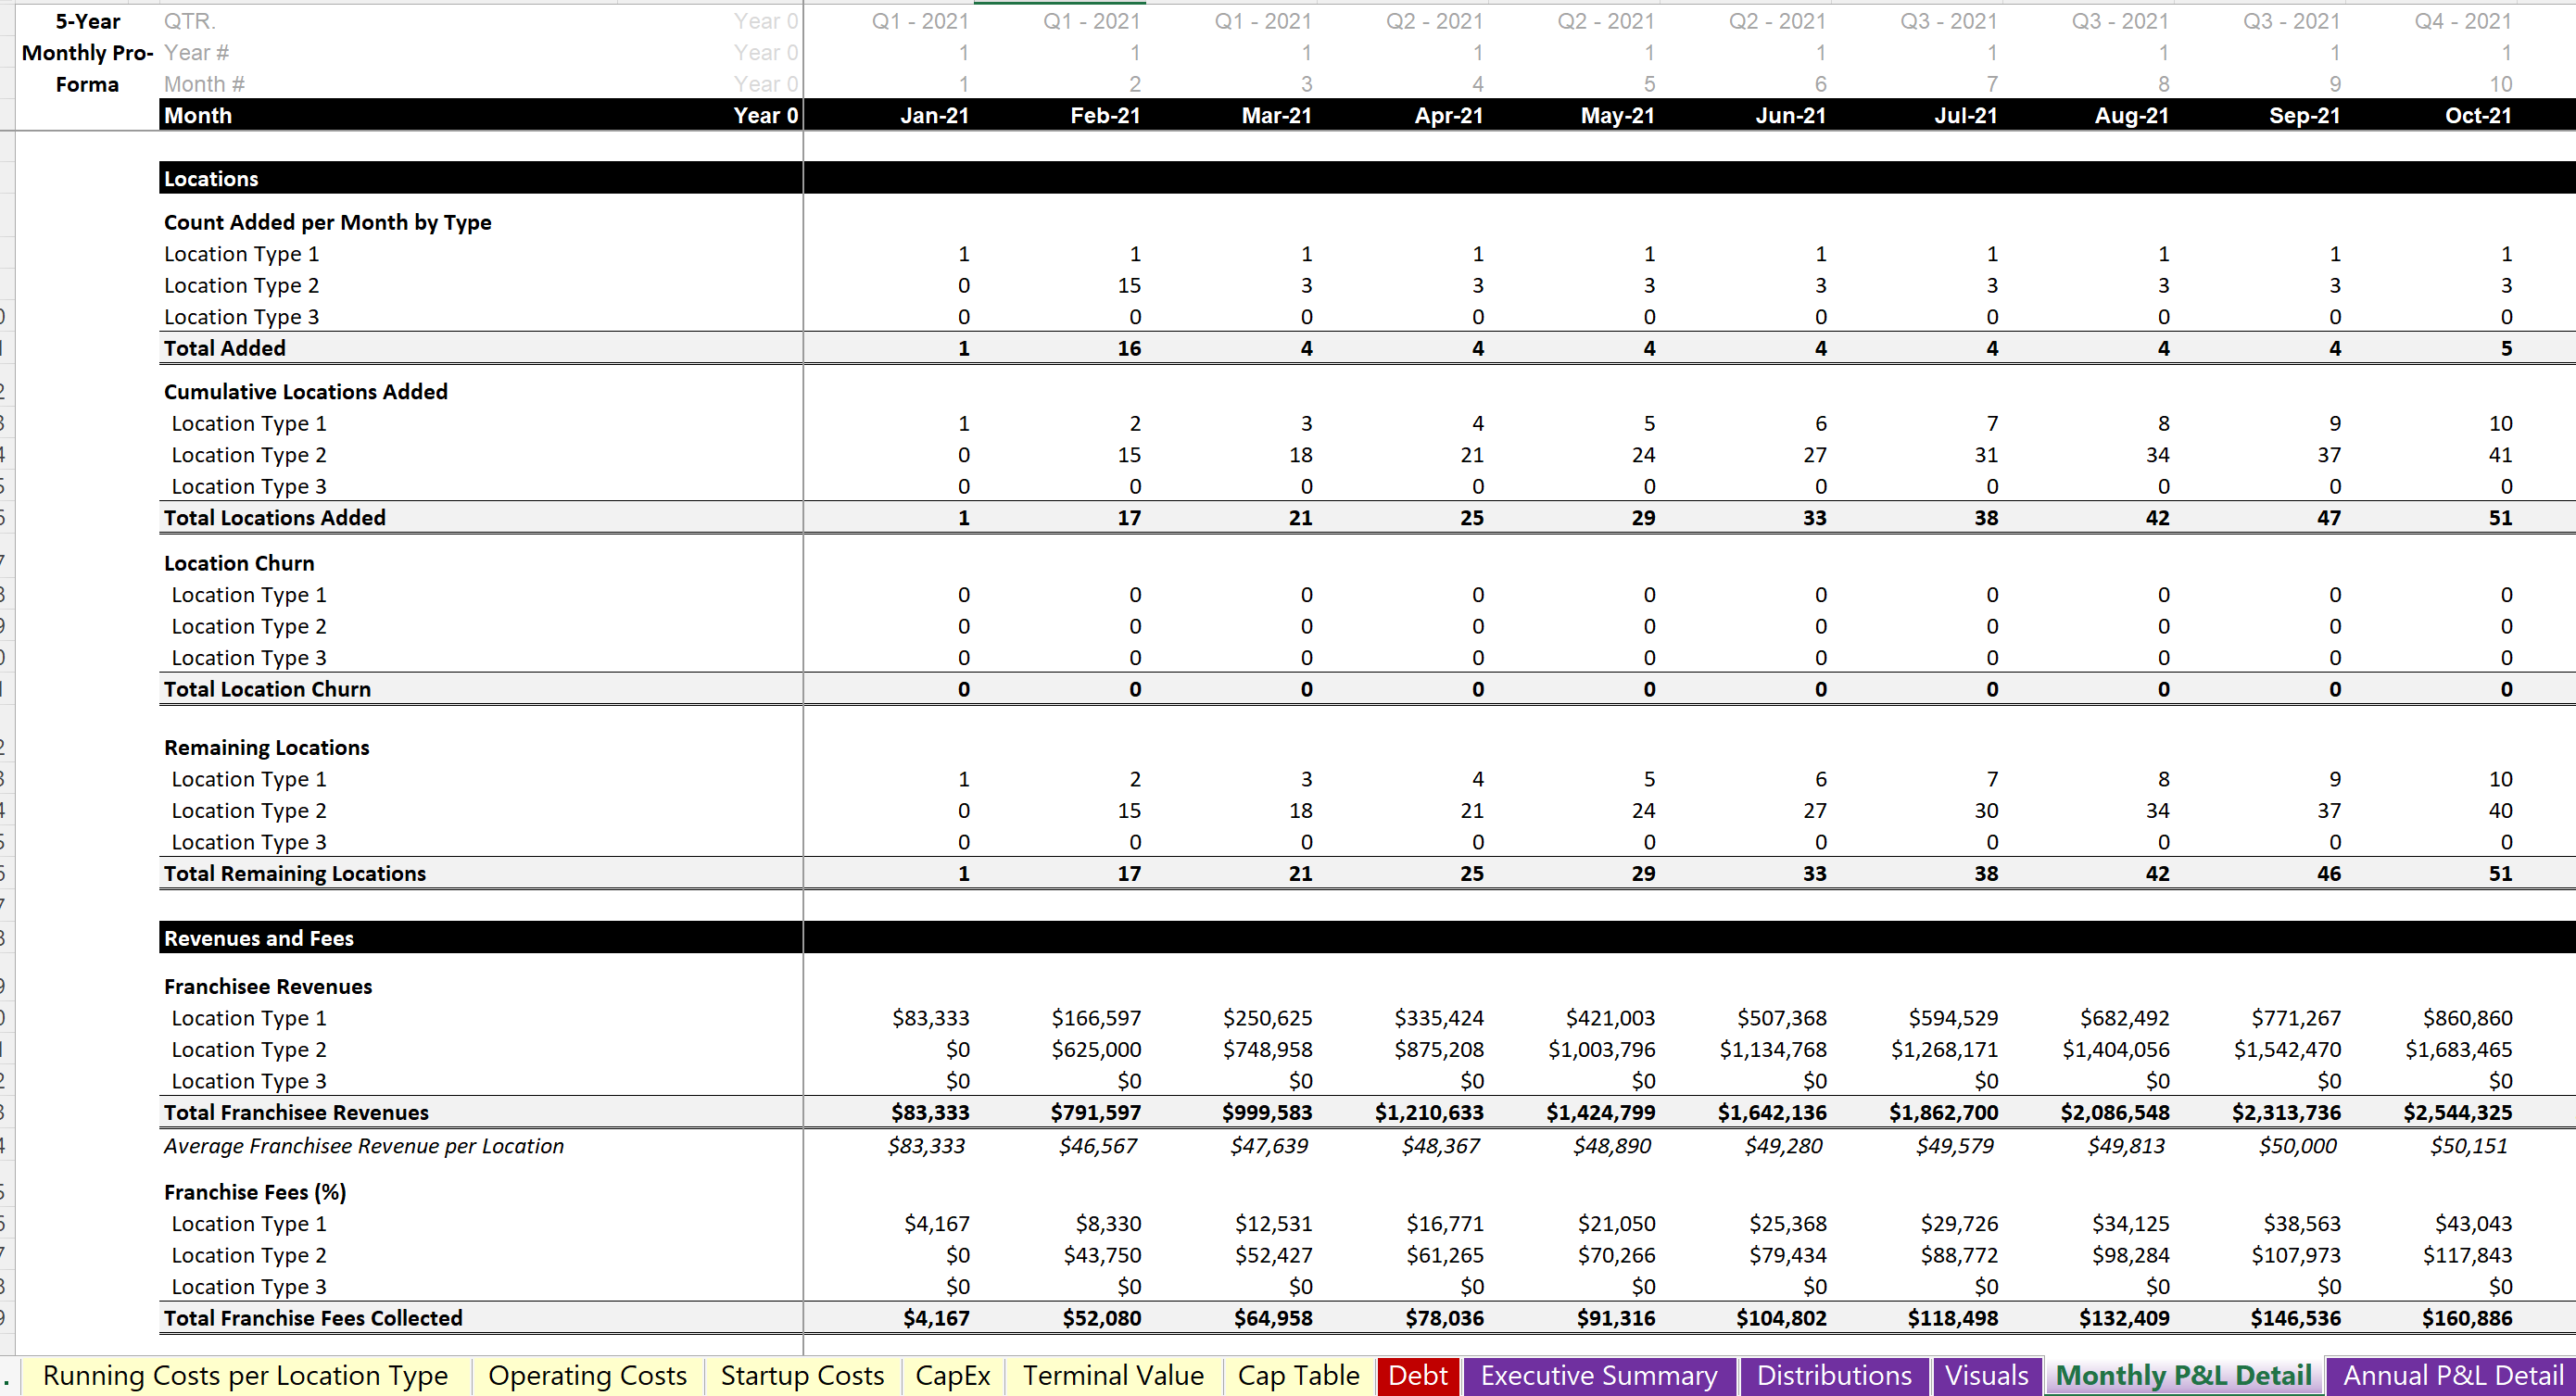Switch to the Operating Costs sheet tab
The height and width of the screenshot is (1396, 2576).
coord(587,1376)
